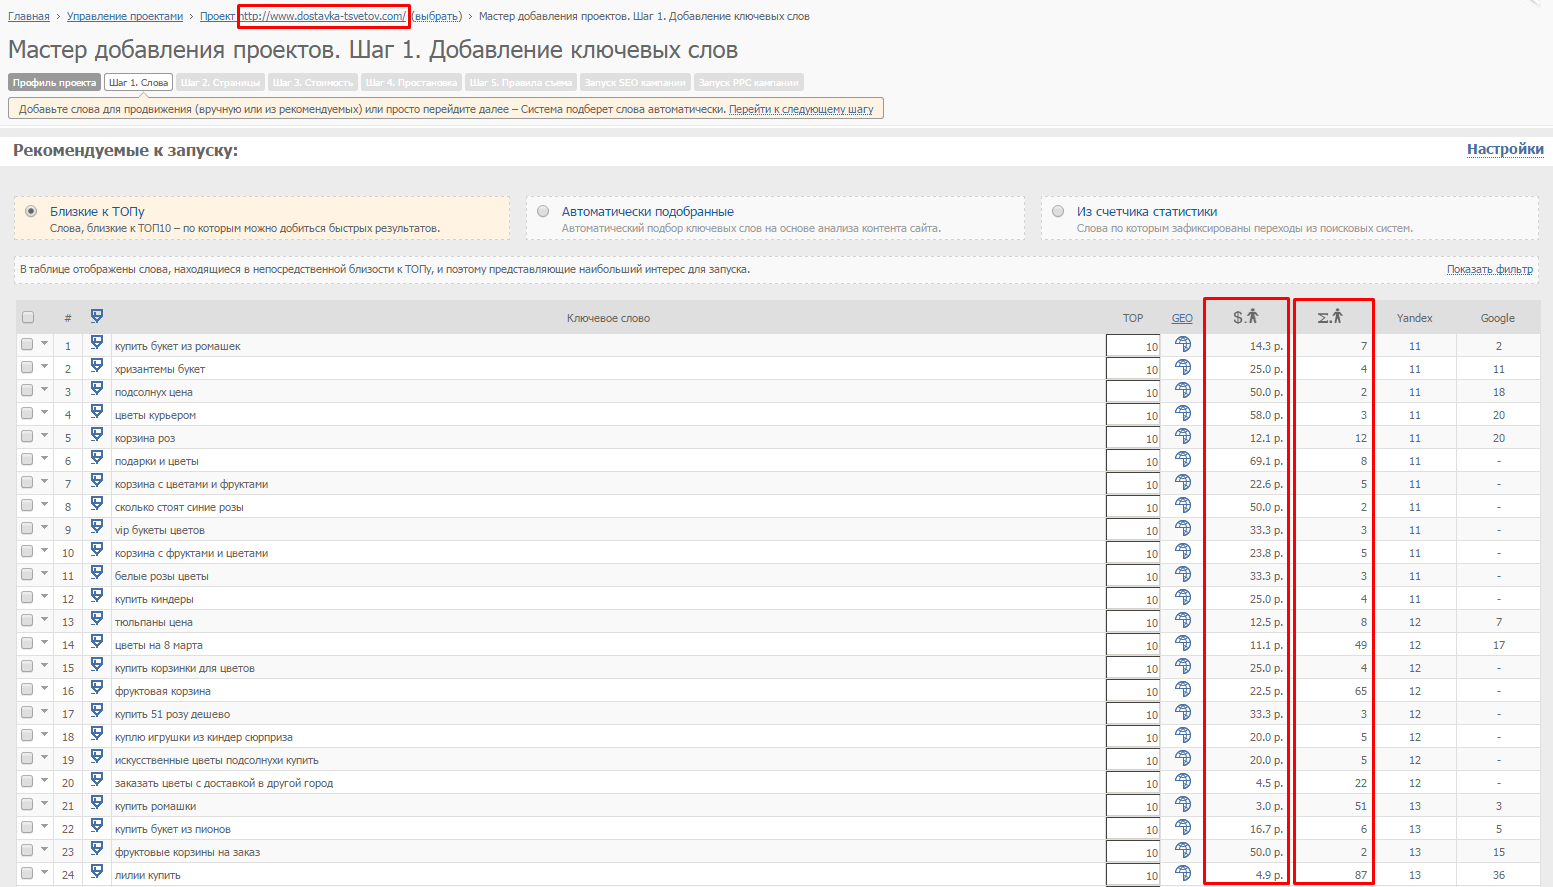Open 'Настройки' link
The width and height of the screenshot is (1553, 887).
[x=1505, y=149]
